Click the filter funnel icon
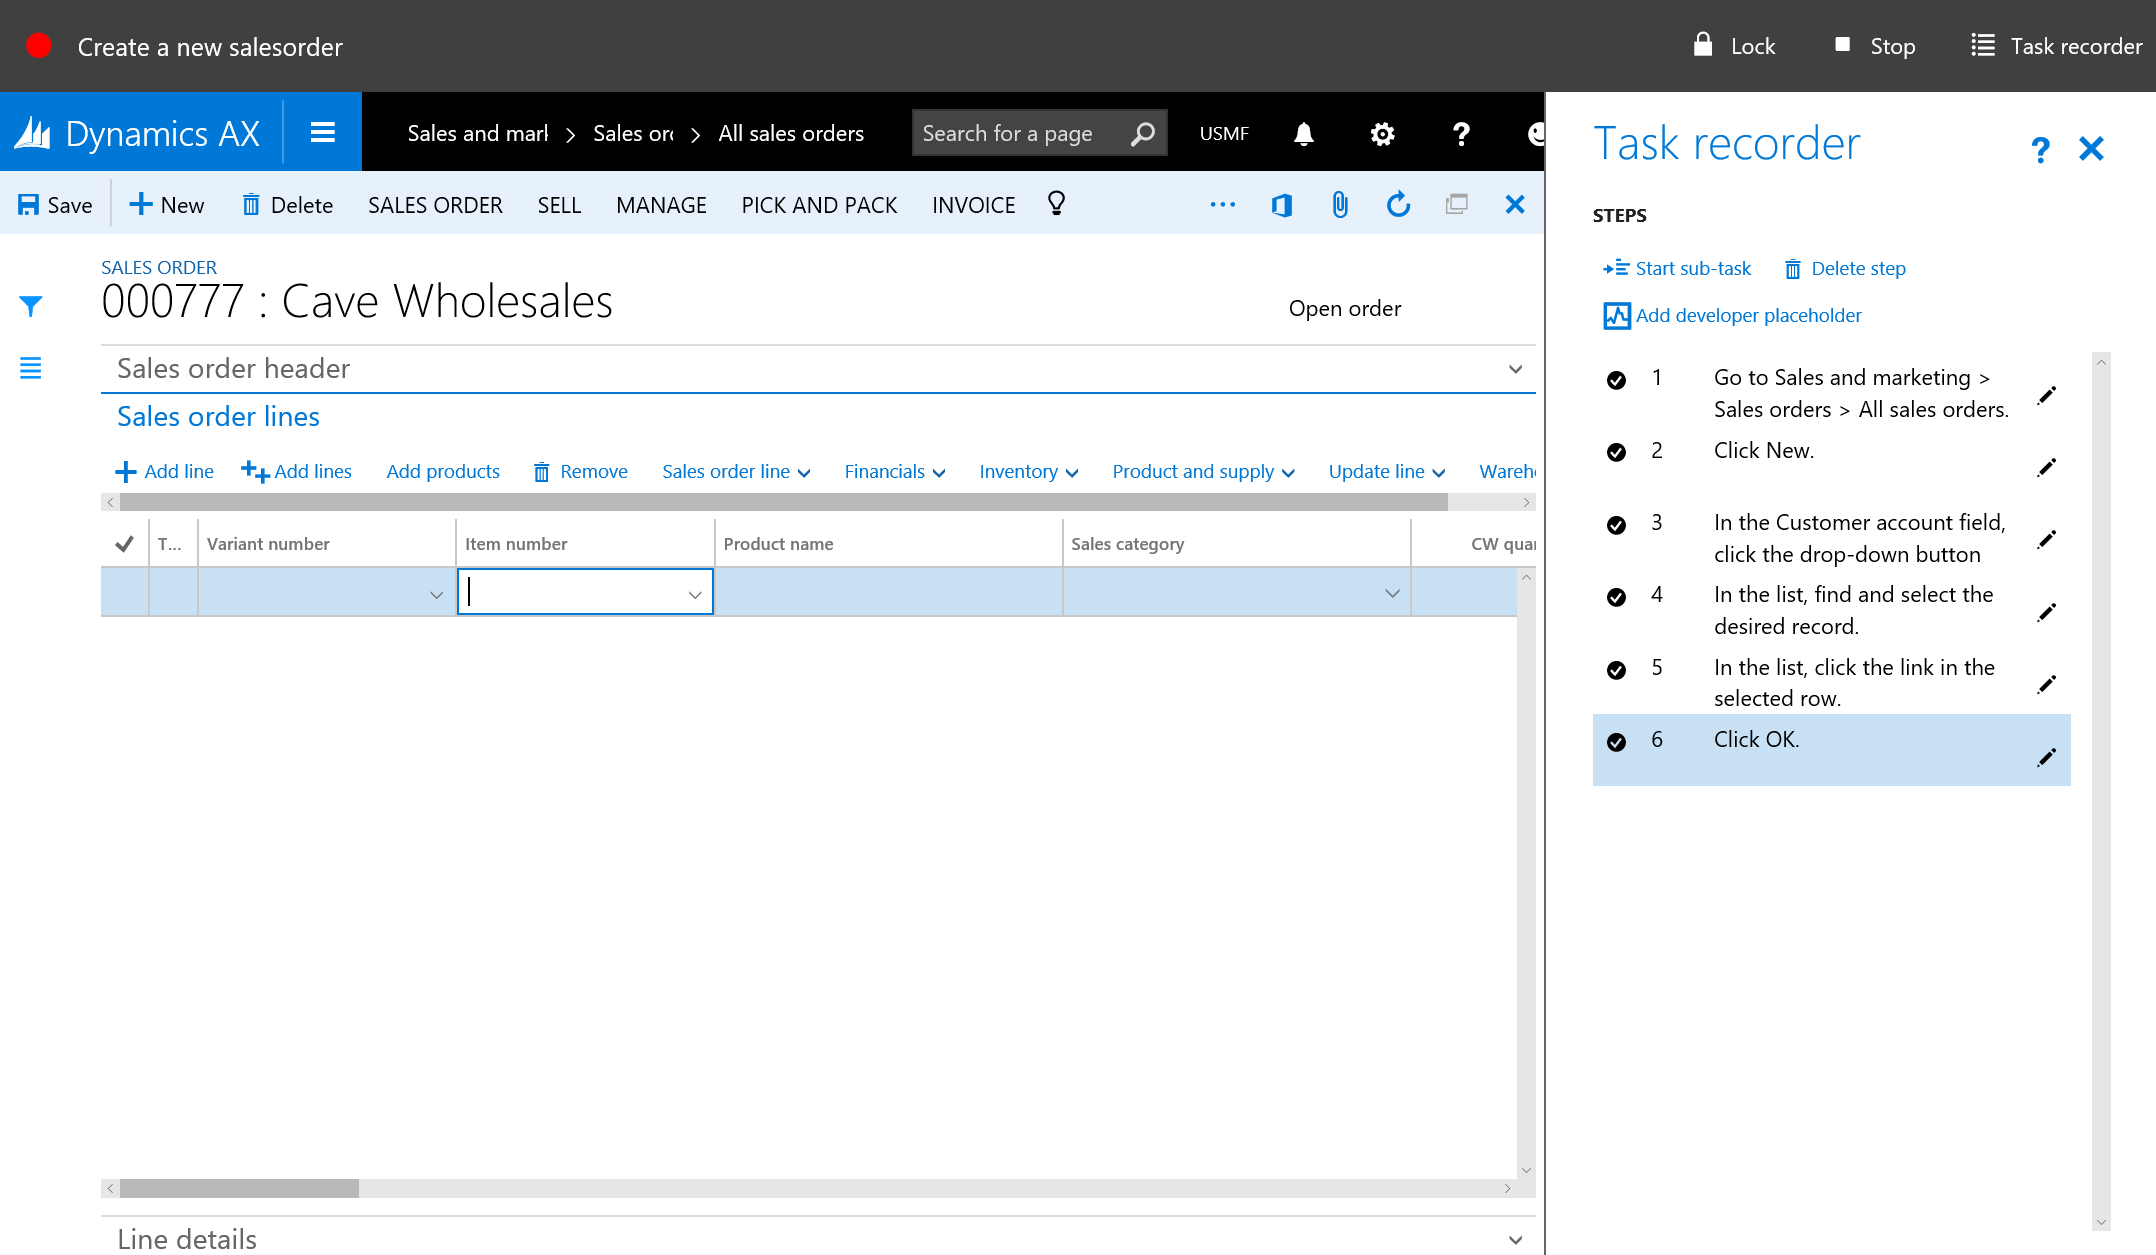2156x1255 pixels. tap(31, 306)
